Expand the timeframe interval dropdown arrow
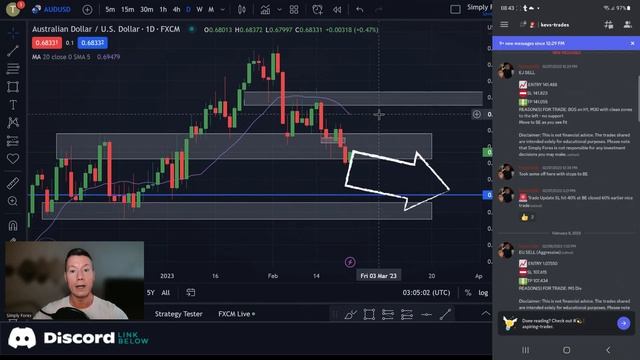 click(x=222, y=9)
